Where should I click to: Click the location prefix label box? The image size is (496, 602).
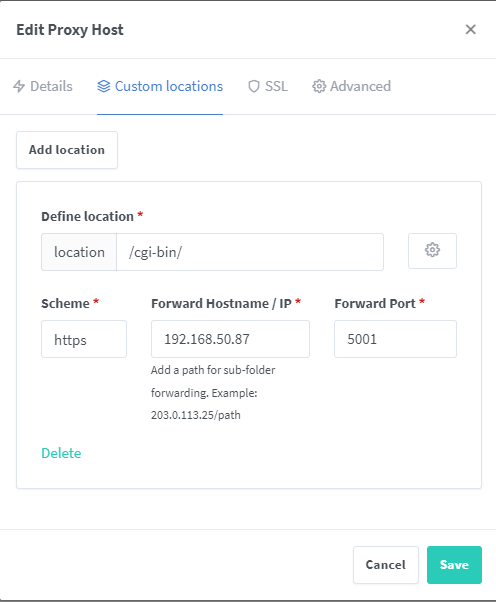(x=79, y=252)
